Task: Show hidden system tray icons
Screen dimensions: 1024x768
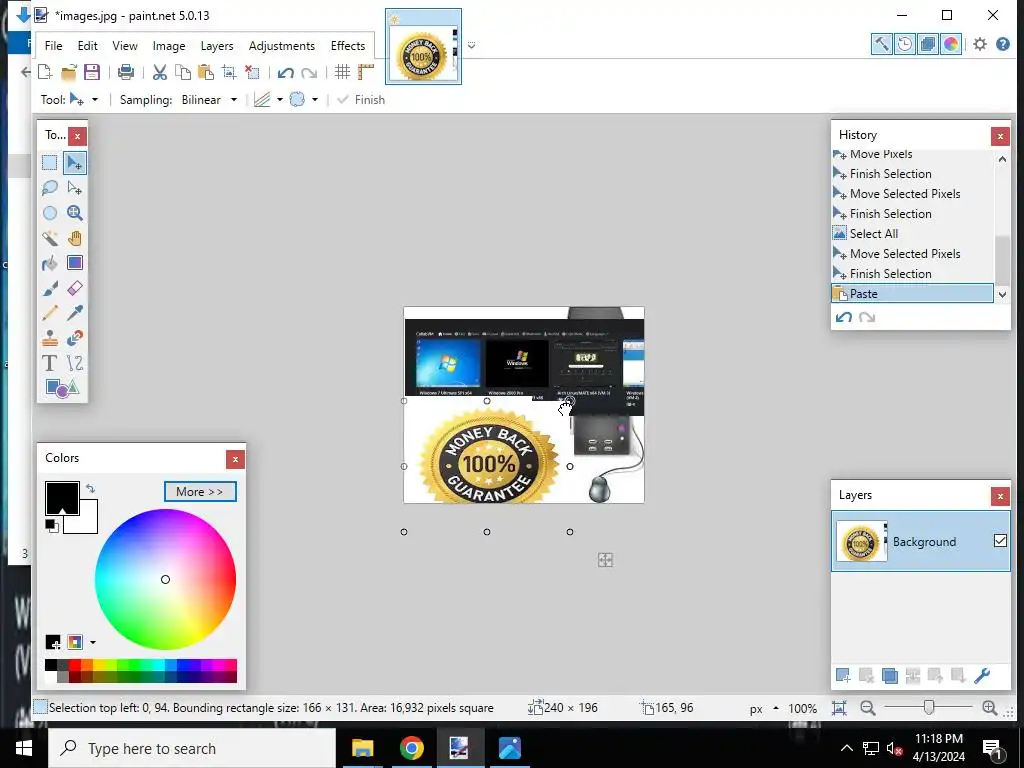Action: coord(846,748)
